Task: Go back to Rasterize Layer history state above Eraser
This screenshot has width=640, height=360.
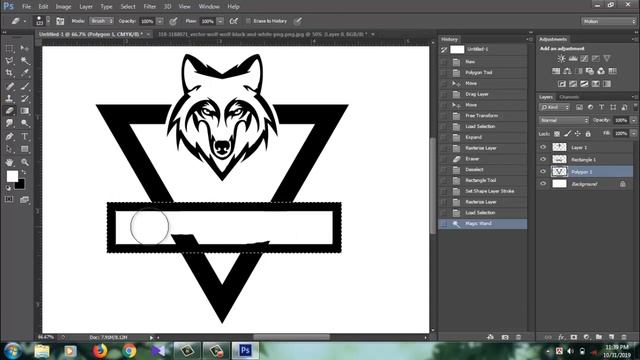Action: [483, 148]
